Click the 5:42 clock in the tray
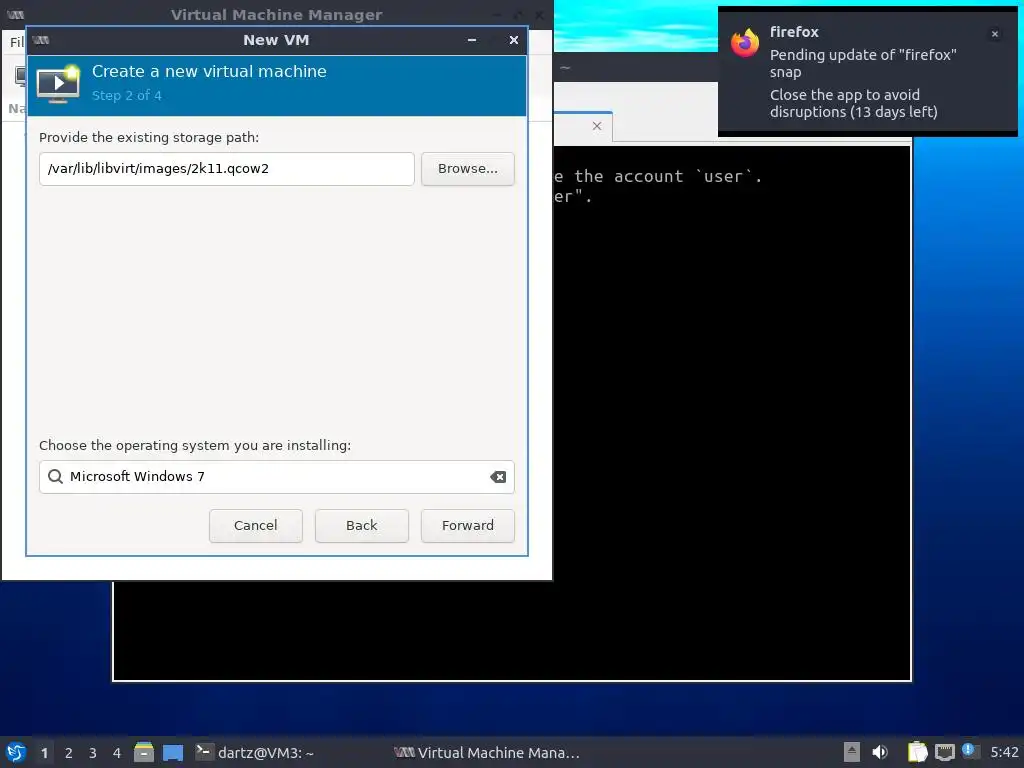Image resolution: width=1024 pixels, height=768 pixels. pyautogui.click(x=1004, y=752)
